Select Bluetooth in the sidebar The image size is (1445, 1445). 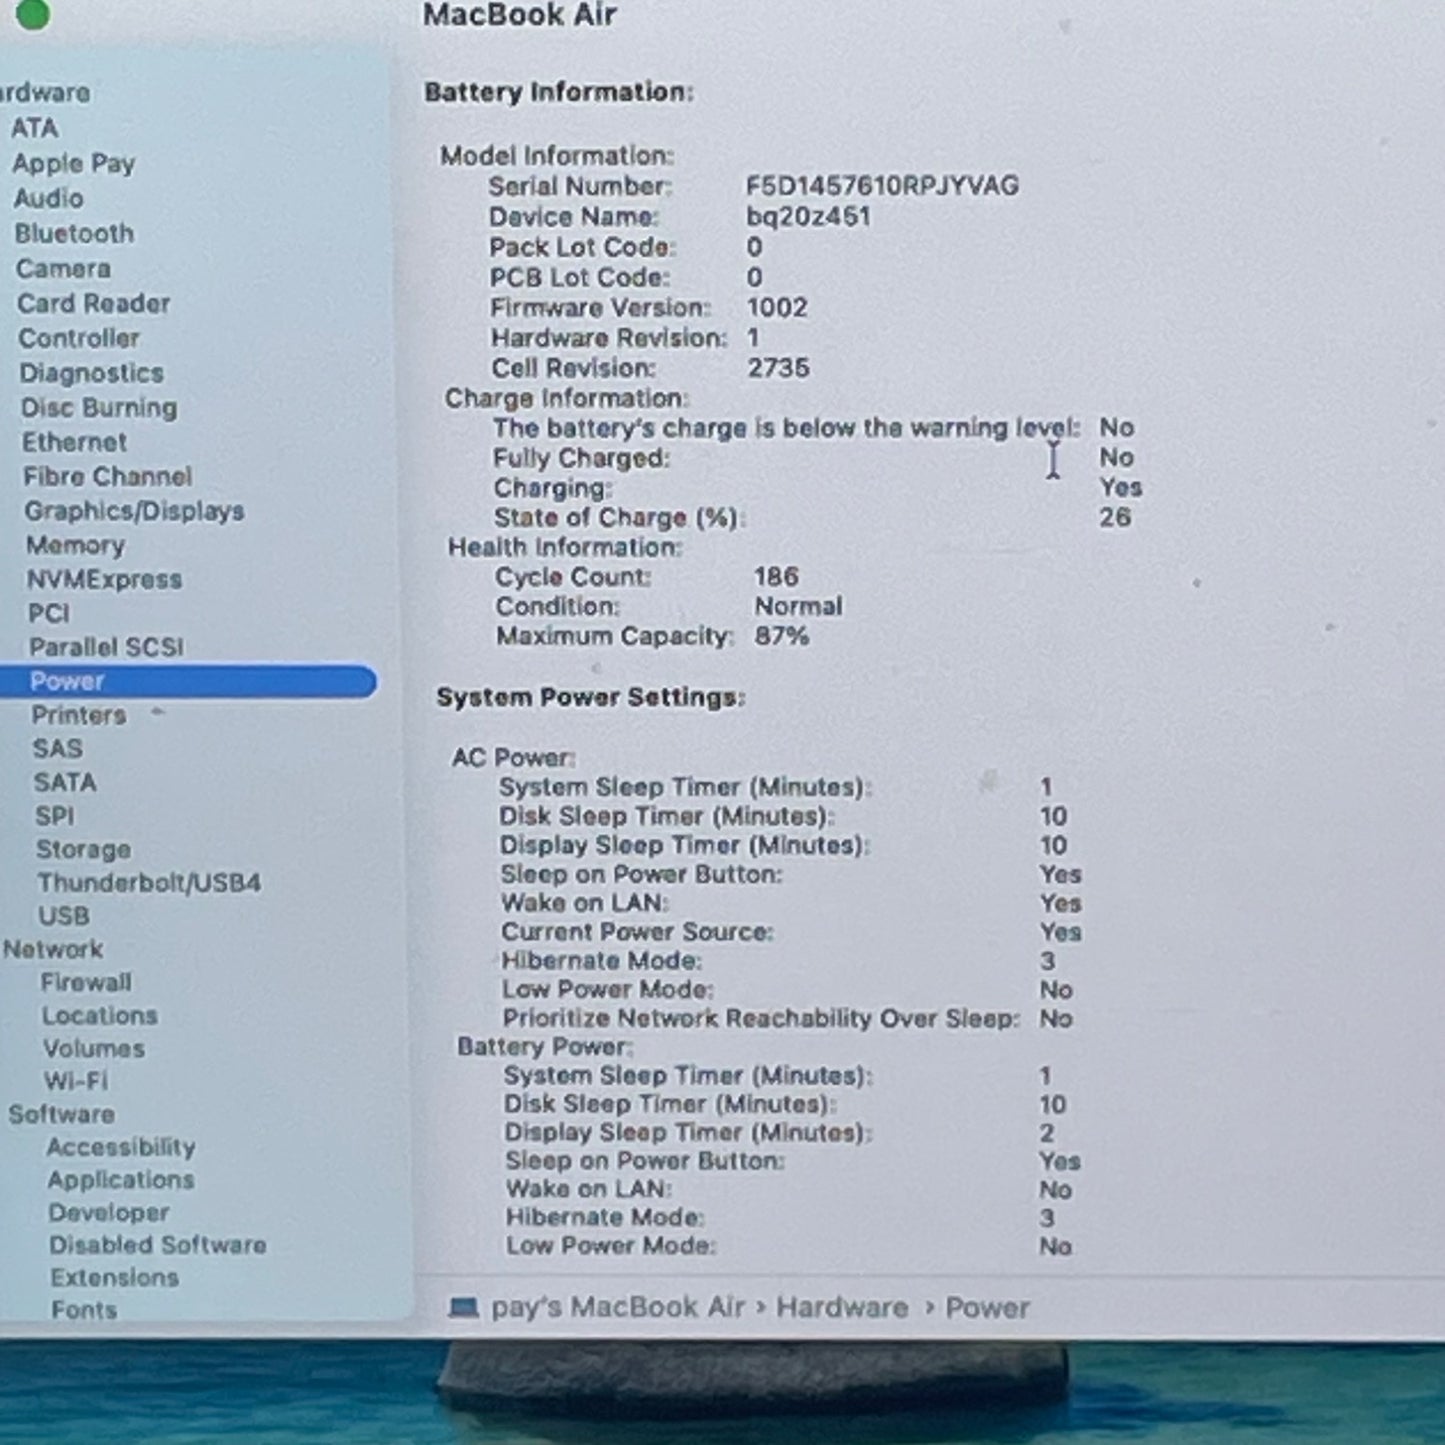pyautogui.click(x=74, y=233)
